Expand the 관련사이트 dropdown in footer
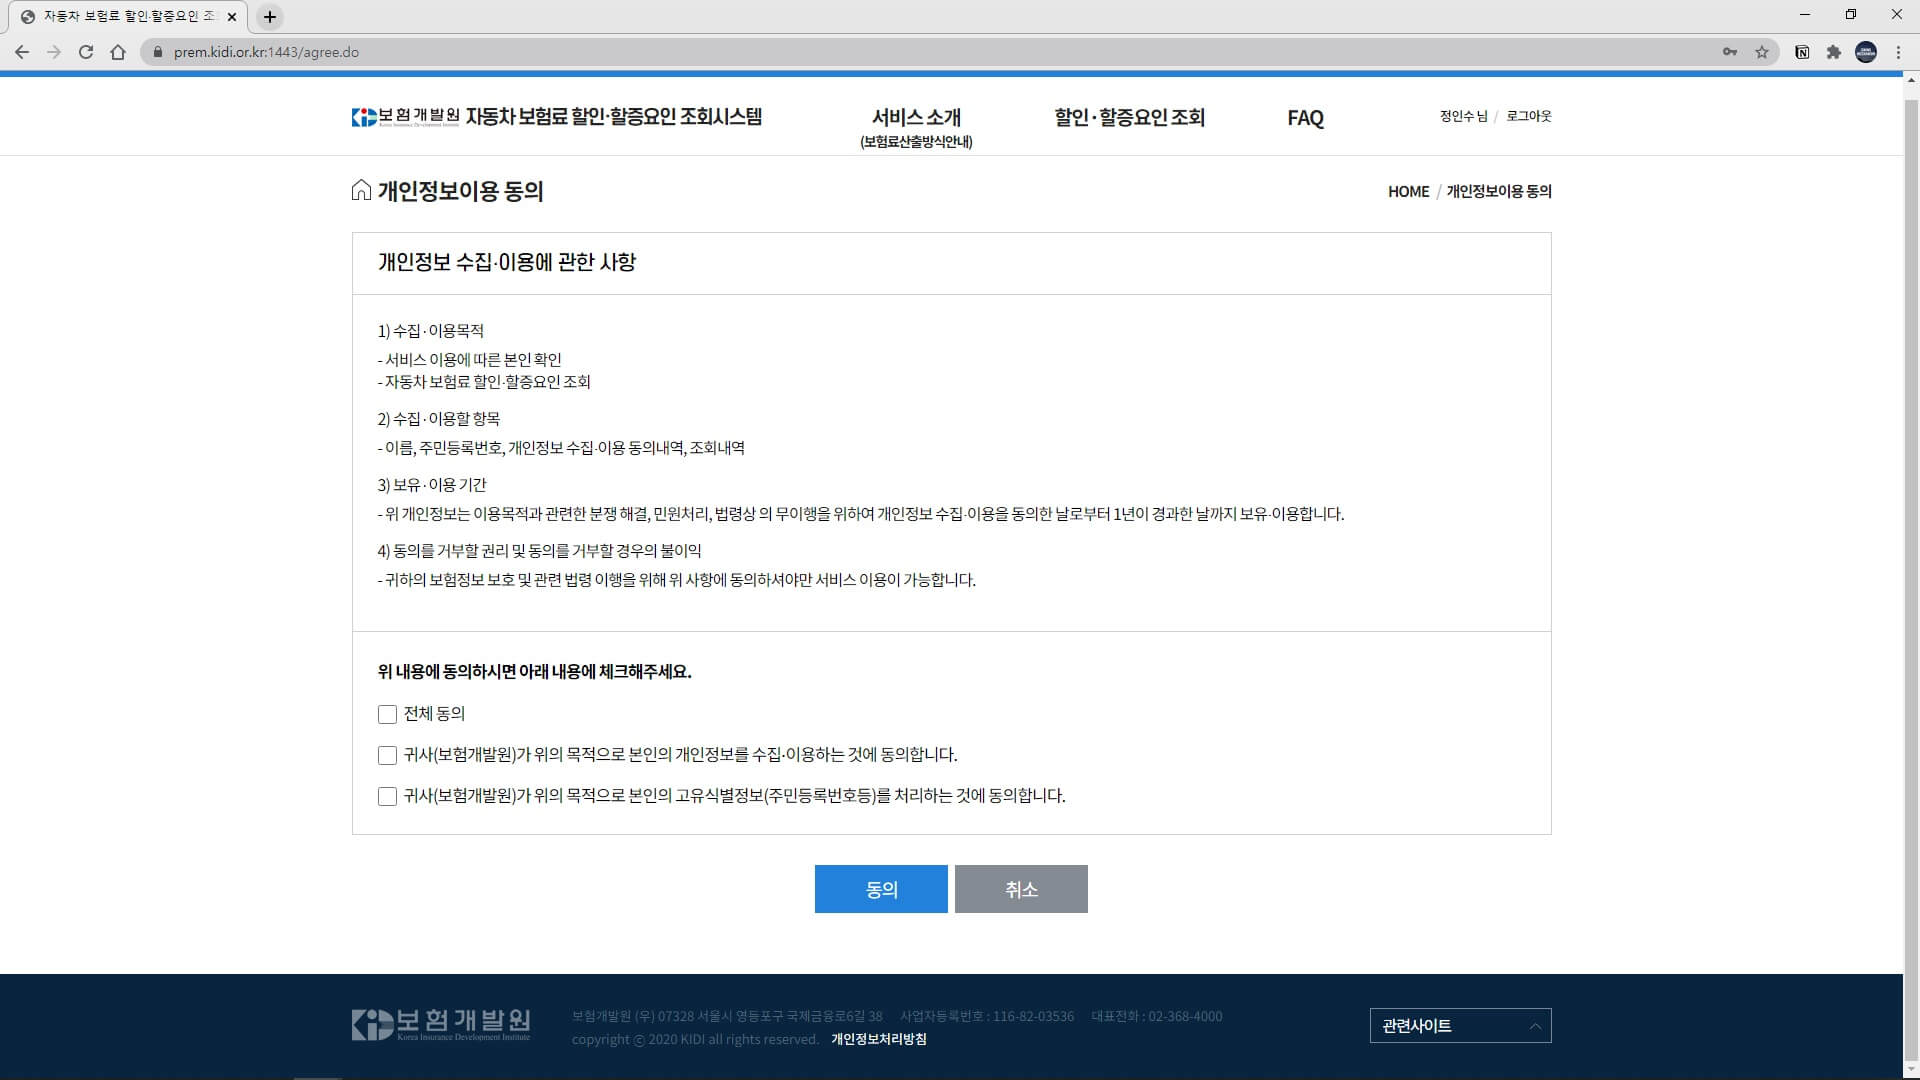This screenshot has width=1920, height=1080. [x=1460, y=1025]
